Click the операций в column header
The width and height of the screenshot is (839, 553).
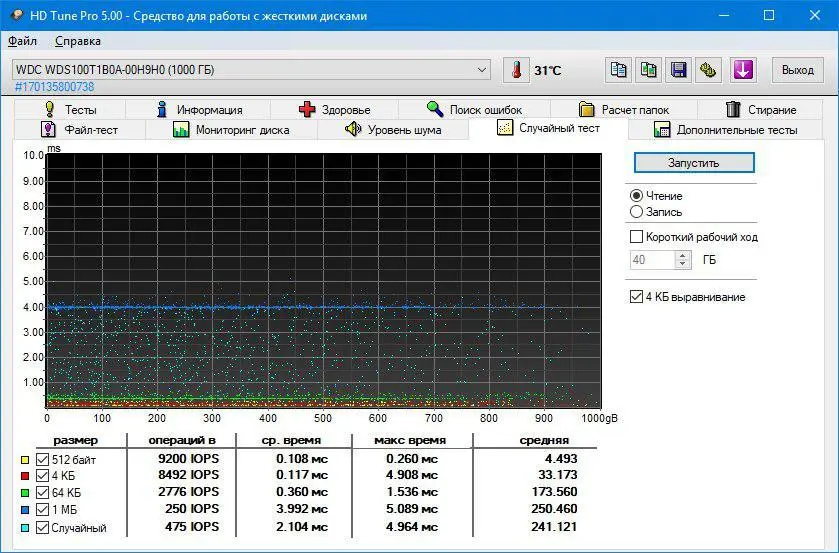click(x=182, y=441)
